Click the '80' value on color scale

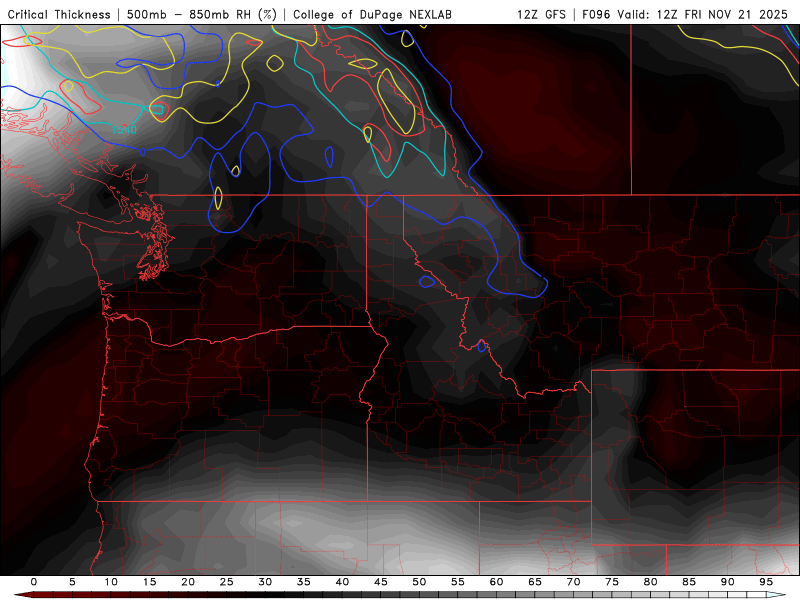651,582
